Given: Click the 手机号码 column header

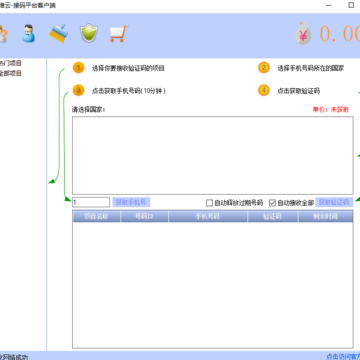Looking at the screenshot, I should pyautogui.click(x=208, y=216).
